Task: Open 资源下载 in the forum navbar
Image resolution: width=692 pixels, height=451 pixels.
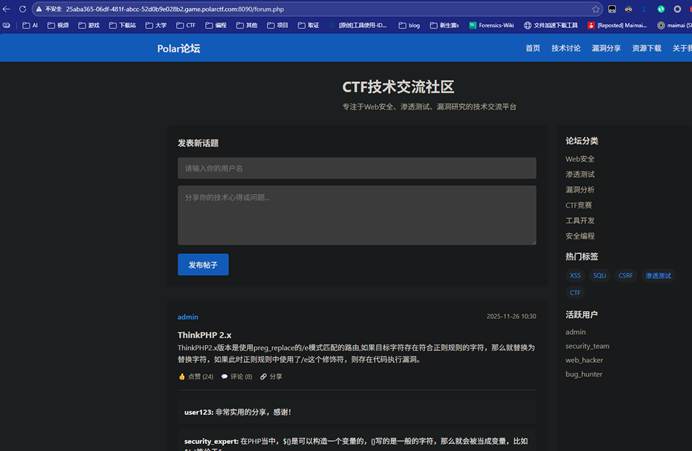Action: click(x=647, y=48)
